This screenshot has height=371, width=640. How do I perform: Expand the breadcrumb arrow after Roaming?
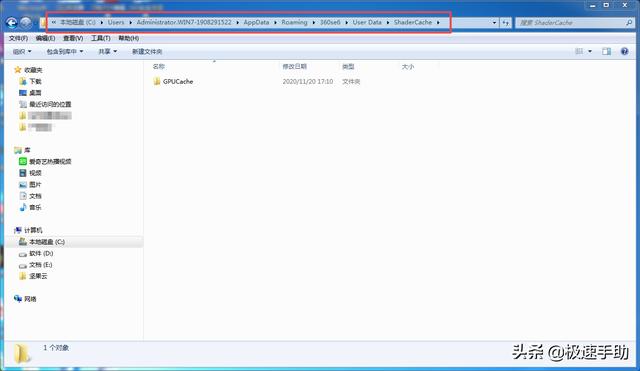(314, 22)
